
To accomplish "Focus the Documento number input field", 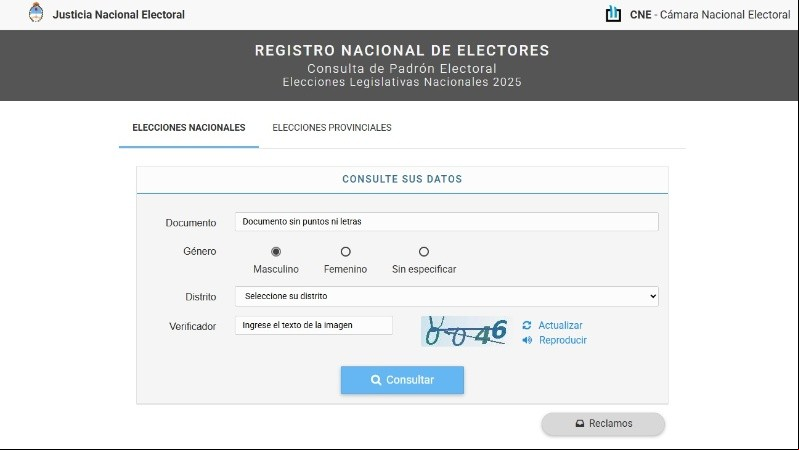I will (446, 222).
